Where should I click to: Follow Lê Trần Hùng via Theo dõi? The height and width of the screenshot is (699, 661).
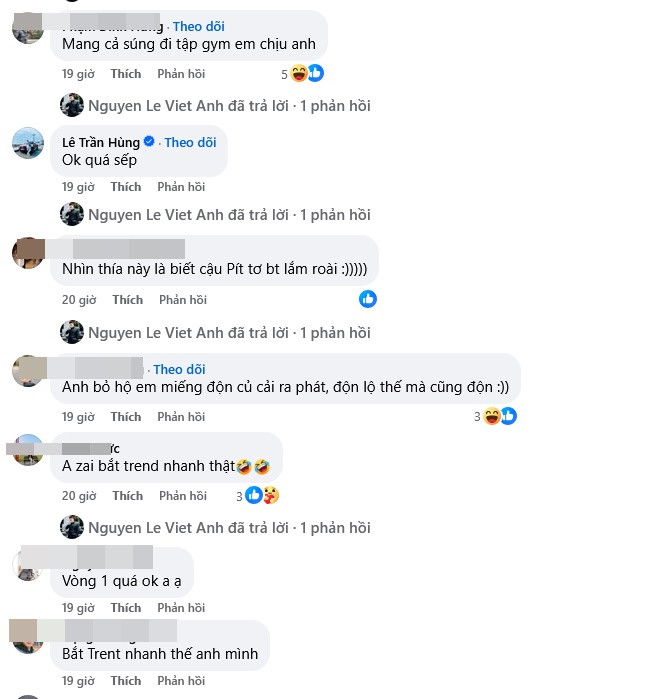(x=190, y=142)
